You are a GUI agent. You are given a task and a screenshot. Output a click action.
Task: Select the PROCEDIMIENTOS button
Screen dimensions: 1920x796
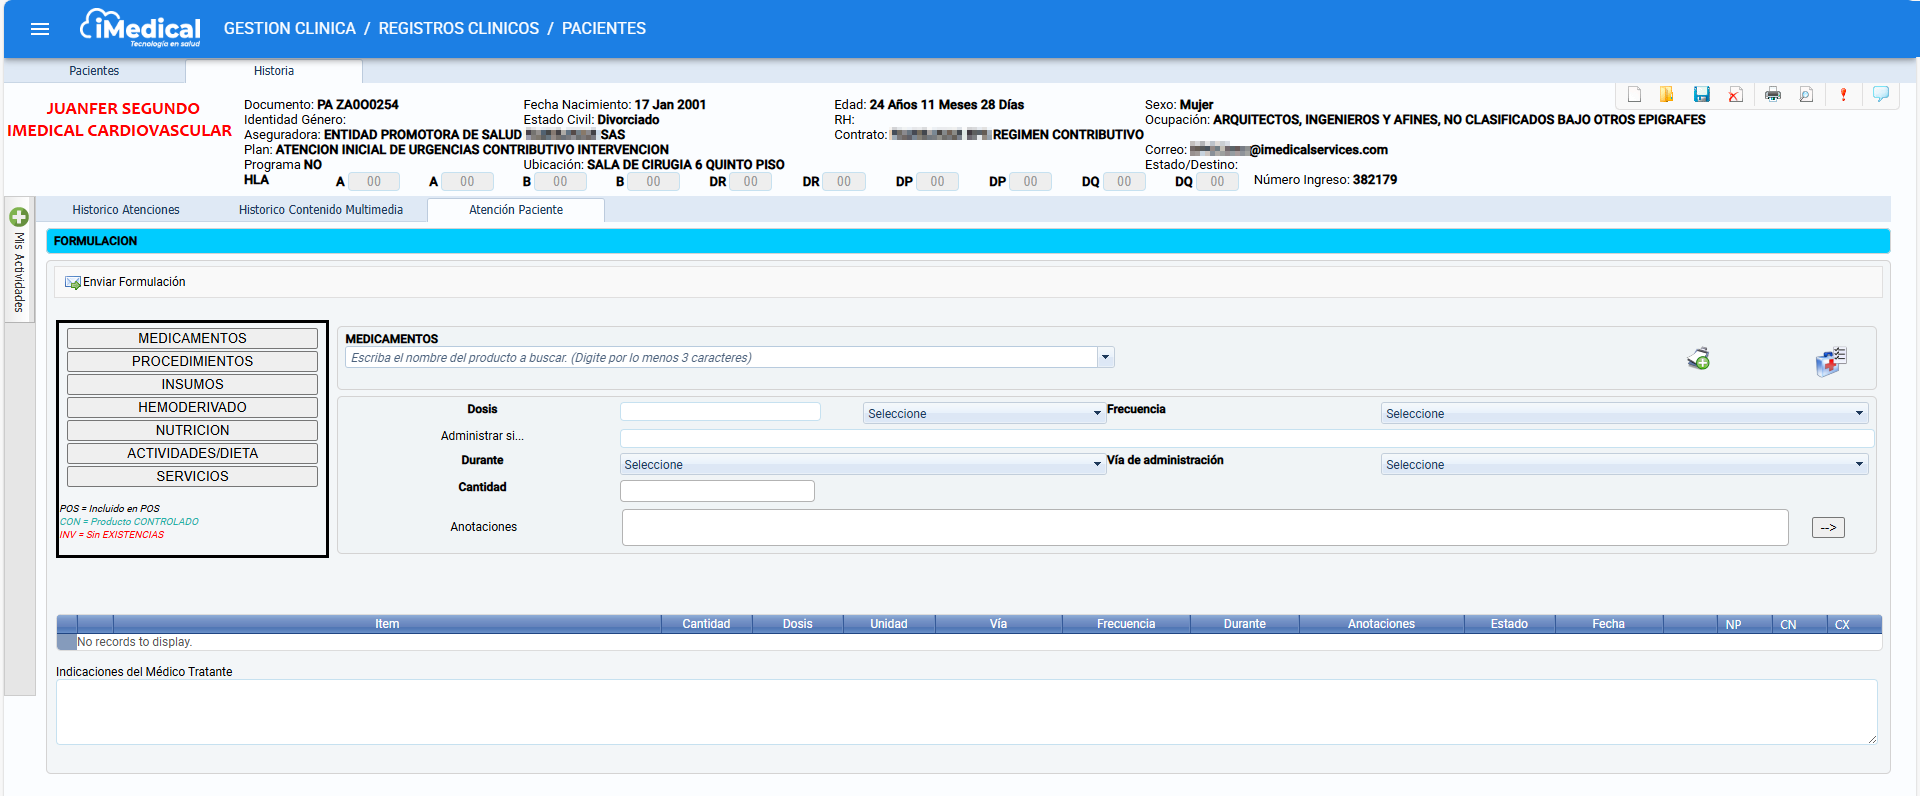coord(192,361)
